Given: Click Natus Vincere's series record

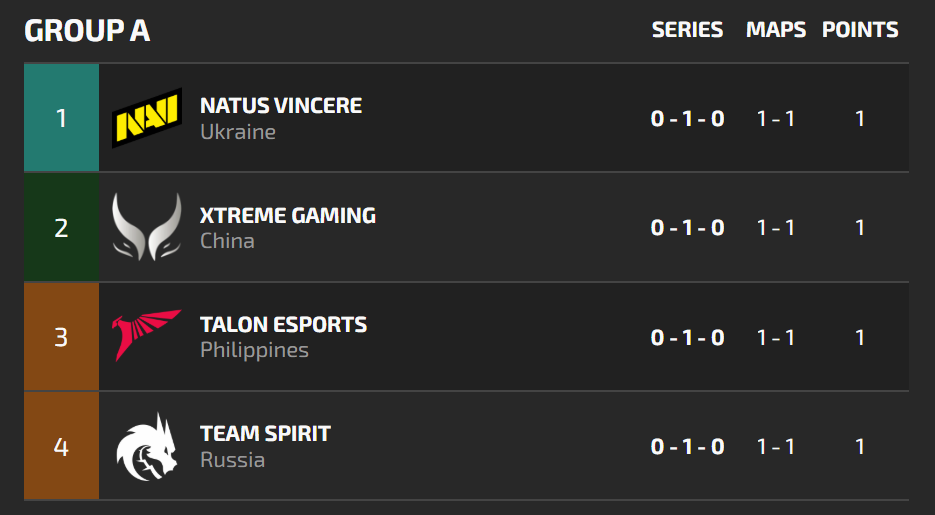Looking at the screenshot, I should 687,119.
